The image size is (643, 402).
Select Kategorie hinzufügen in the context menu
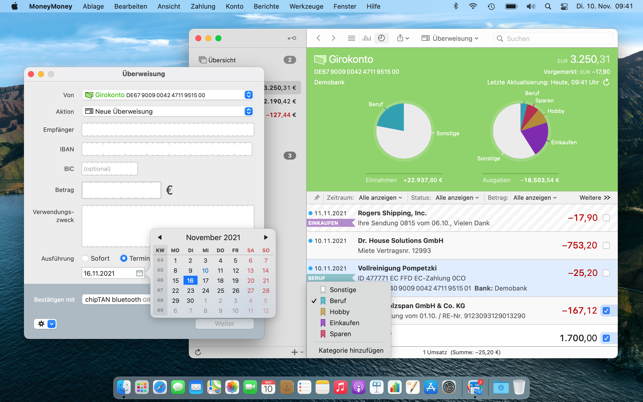[x=351, y=350]
